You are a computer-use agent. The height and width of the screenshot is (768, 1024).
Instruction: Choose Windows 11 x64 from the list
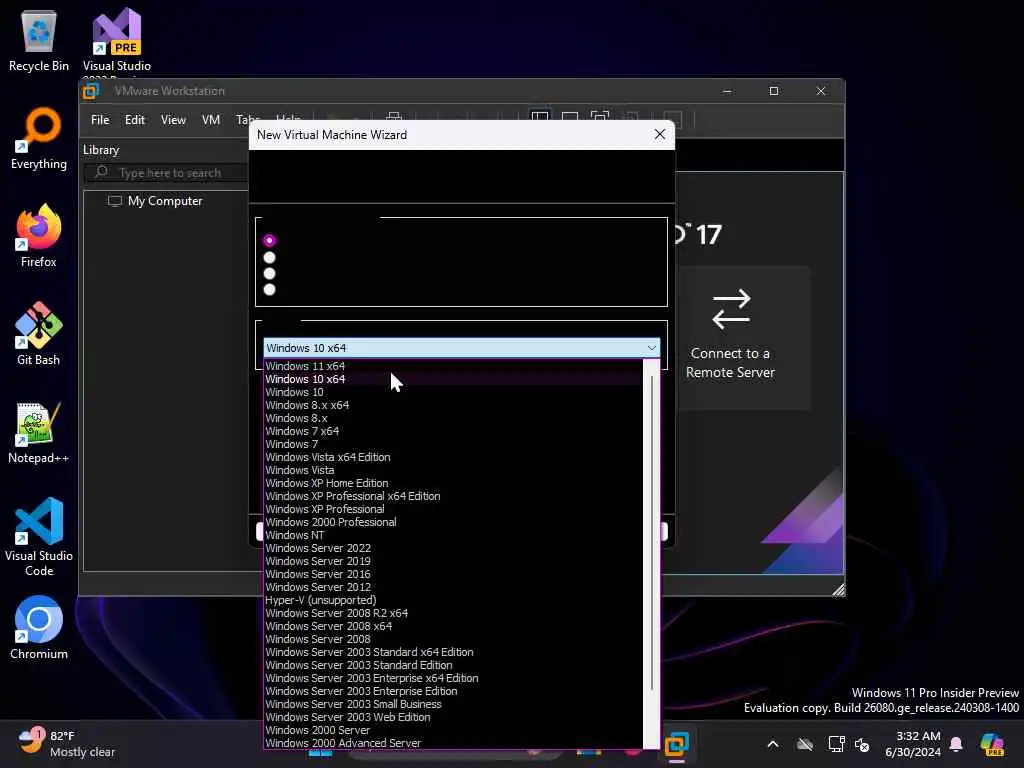pos(453,366)
